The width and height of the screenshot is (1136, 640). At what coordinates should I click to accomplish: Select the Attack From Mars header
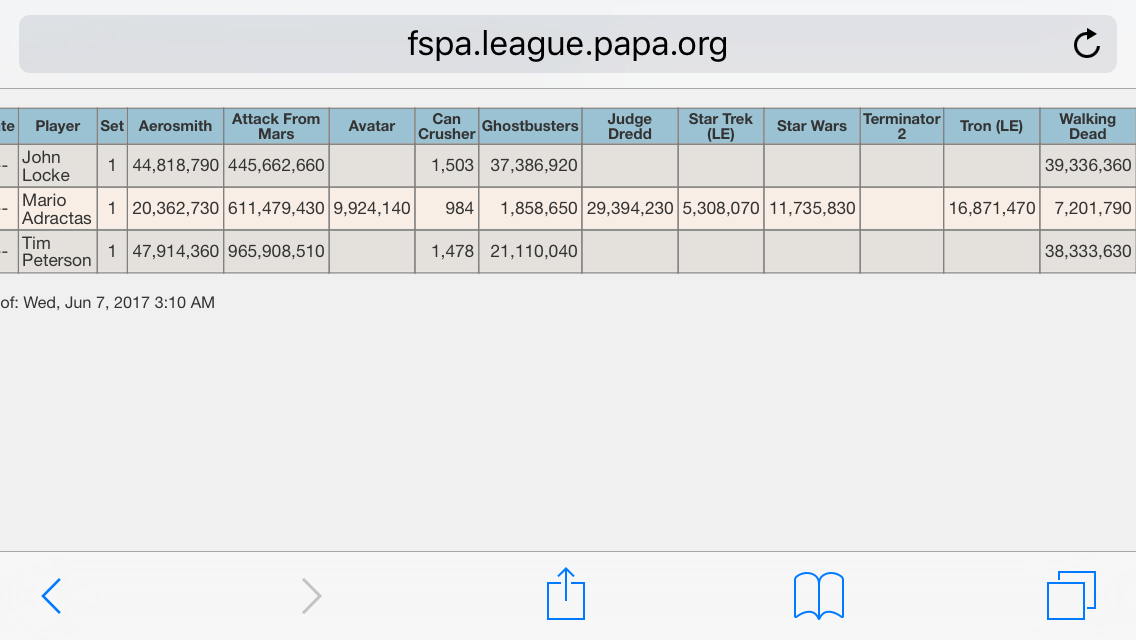coord(276,126)
